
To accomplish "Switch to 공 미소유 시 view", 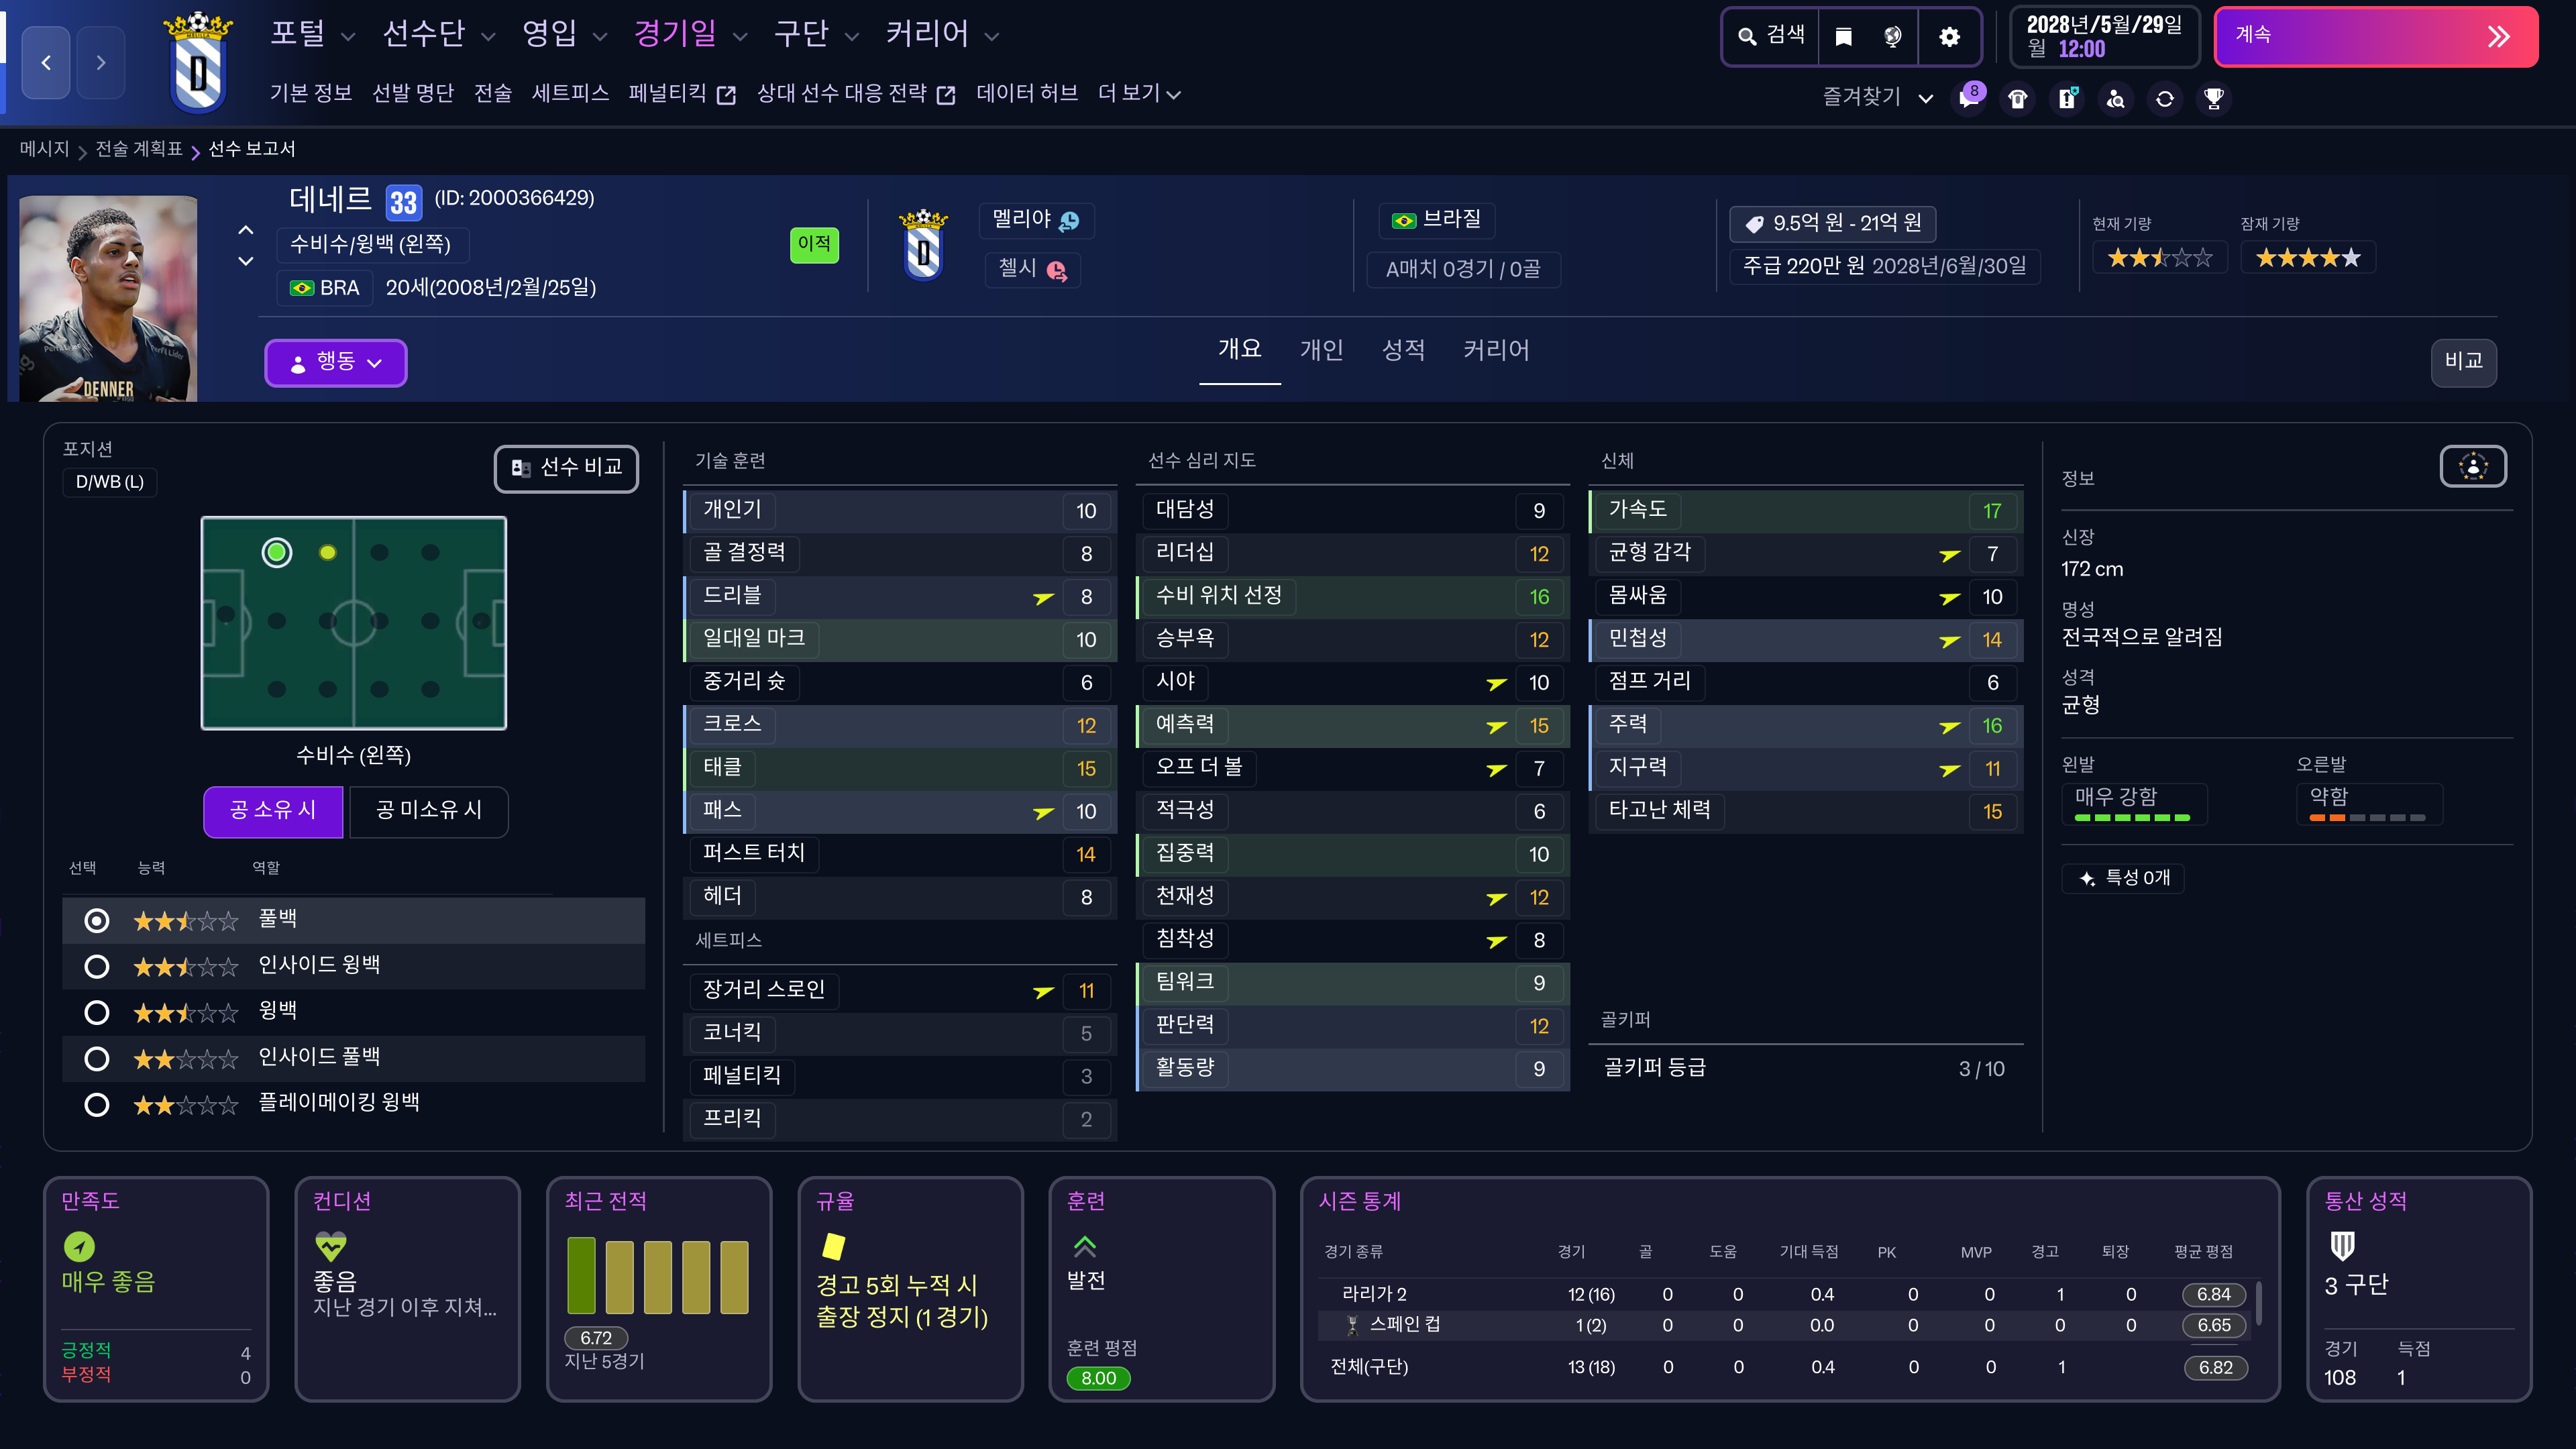I will 428,811.
